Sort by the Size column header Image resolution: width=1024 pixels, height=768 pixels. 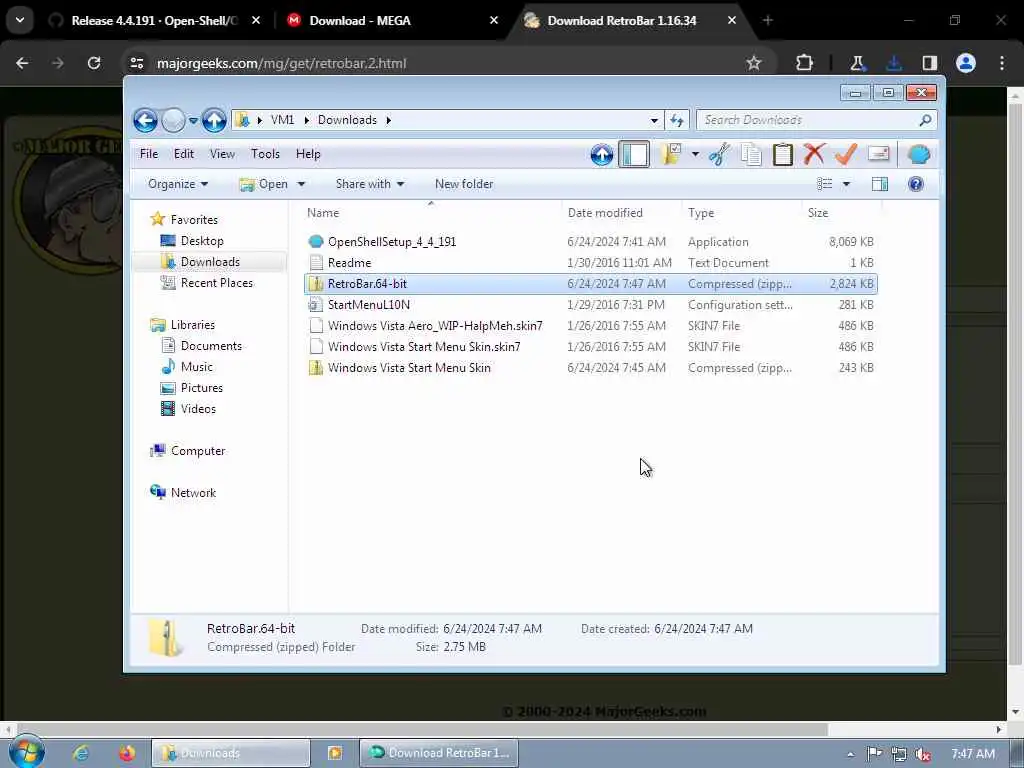click(840, 213)
